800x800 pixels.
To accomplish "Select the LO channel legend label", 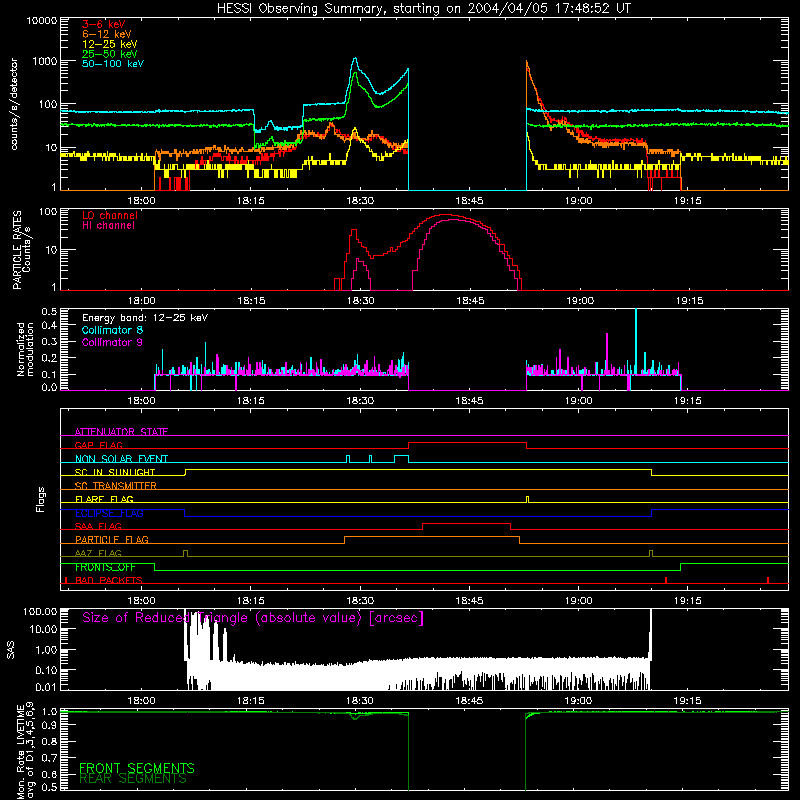I will coord(110,215).
